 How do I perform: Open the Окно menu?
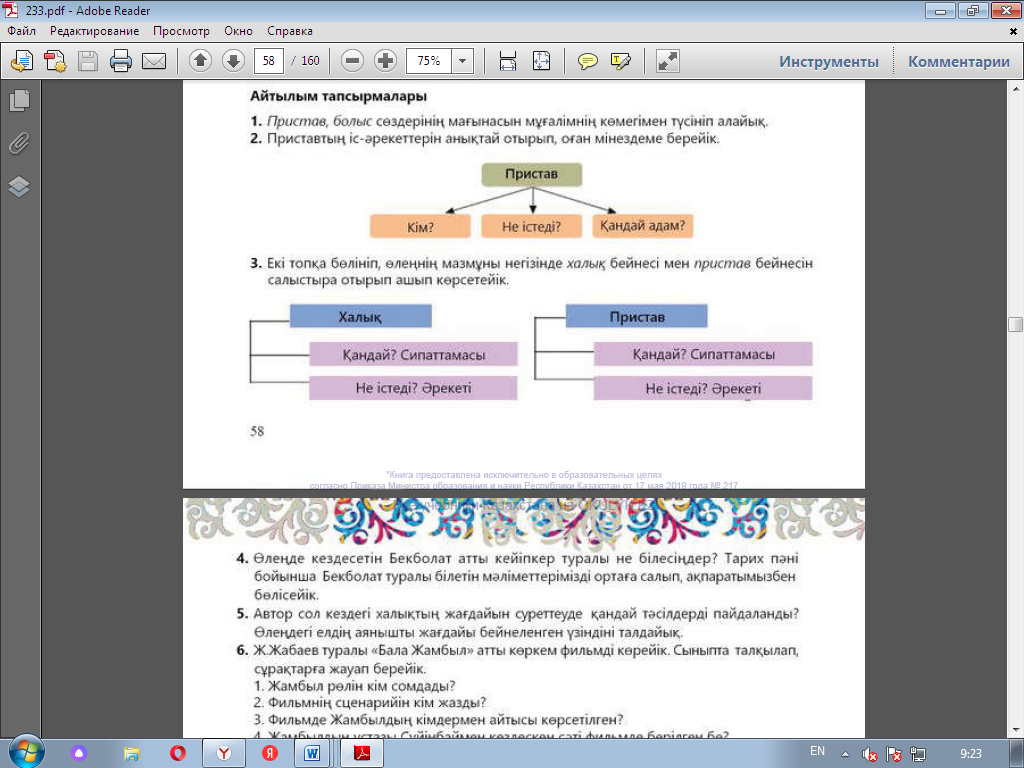coord(238,31)
